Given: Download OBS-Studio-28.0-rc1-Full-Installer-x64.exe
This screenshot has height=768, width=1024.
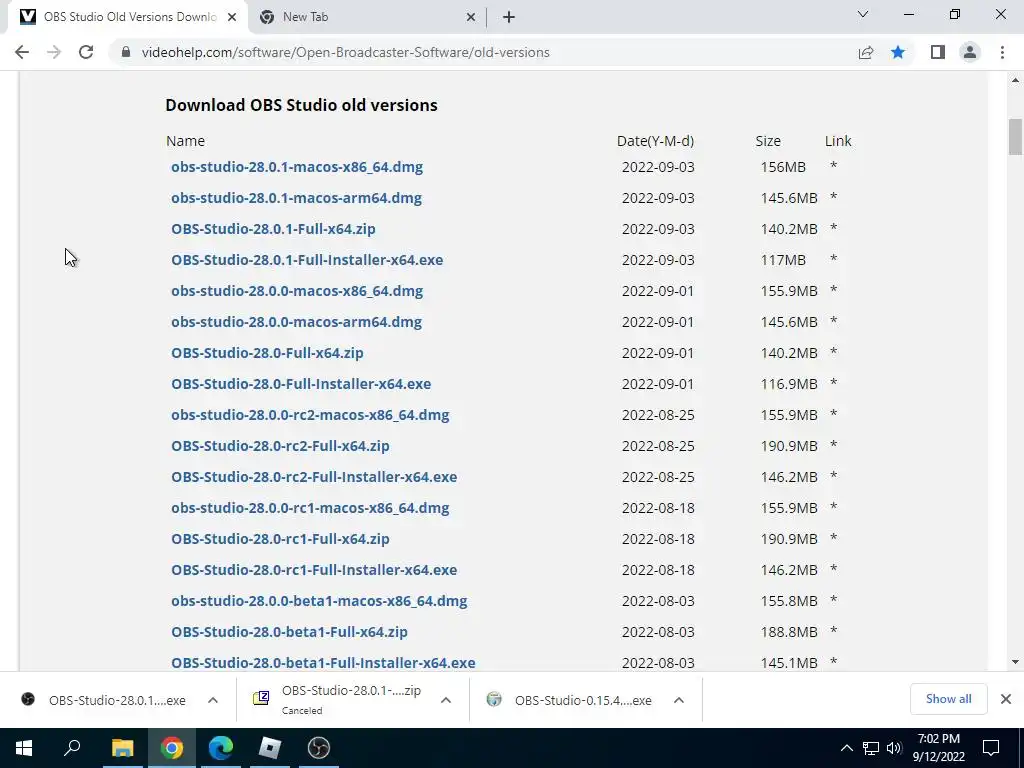Looking at the screenshot, I should [x=314, y=570].
